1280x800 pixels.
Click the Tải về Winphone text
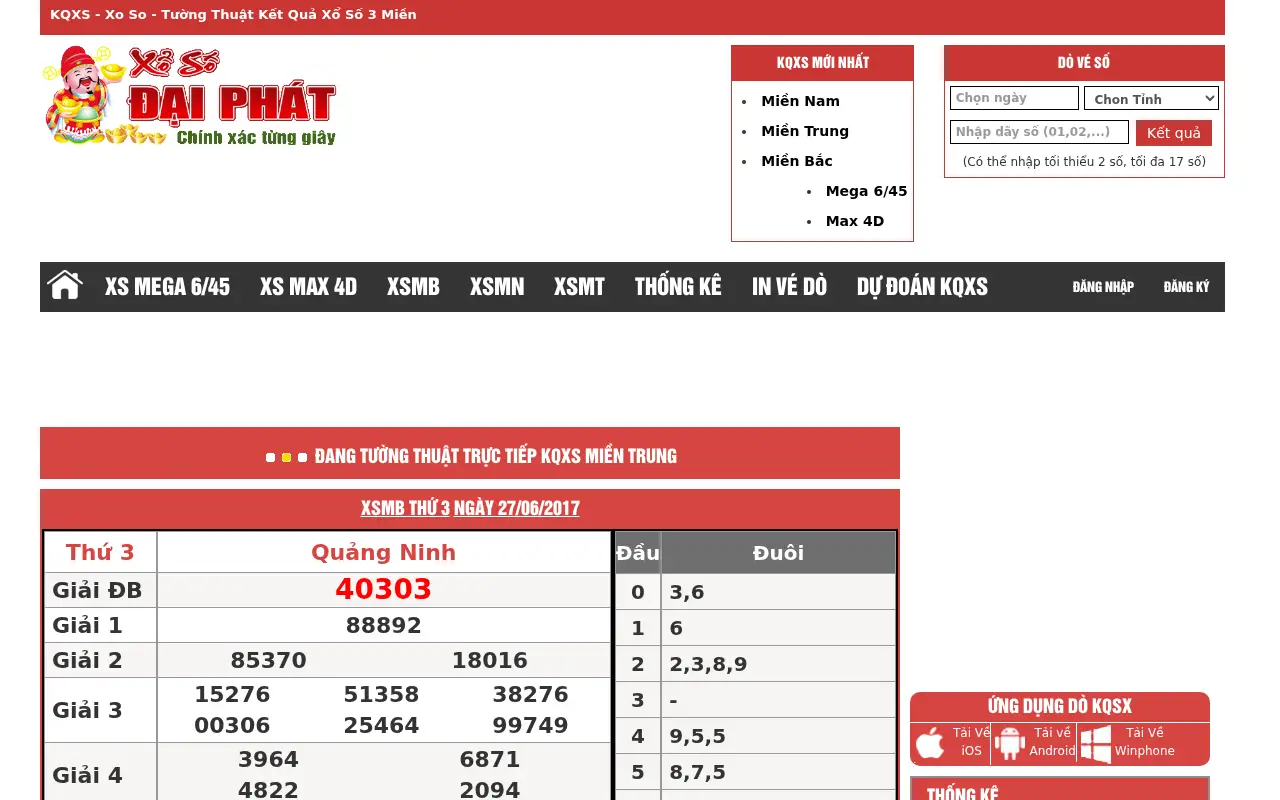tap(1145, 742)
